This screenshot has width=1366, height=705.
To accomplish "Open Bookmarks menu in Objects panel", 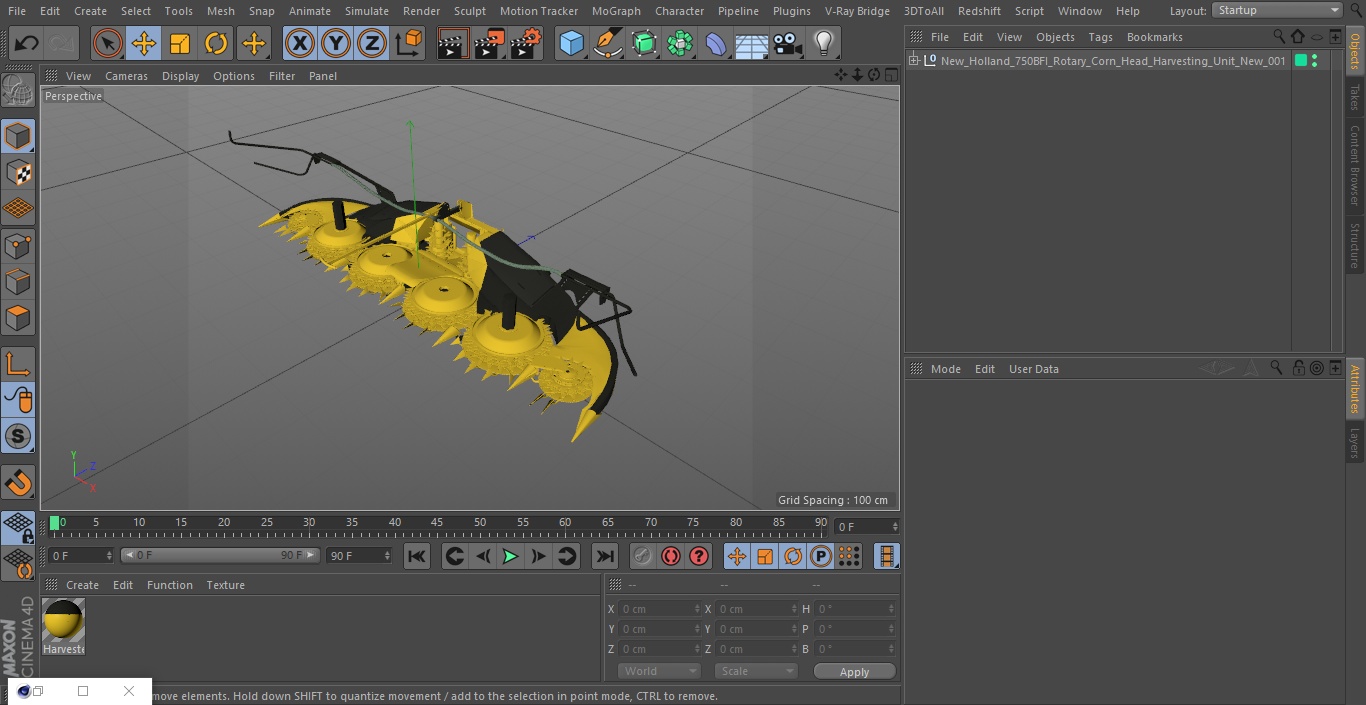I will coord(1155,37).
